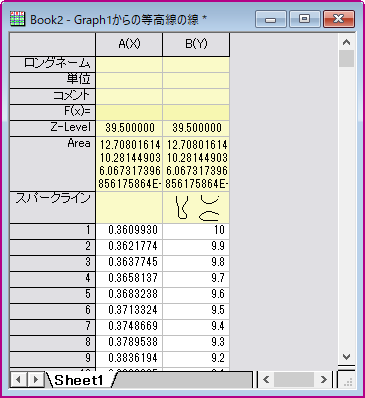
Task: Select cell with value 0.3748669
Action: click(129, 327)
